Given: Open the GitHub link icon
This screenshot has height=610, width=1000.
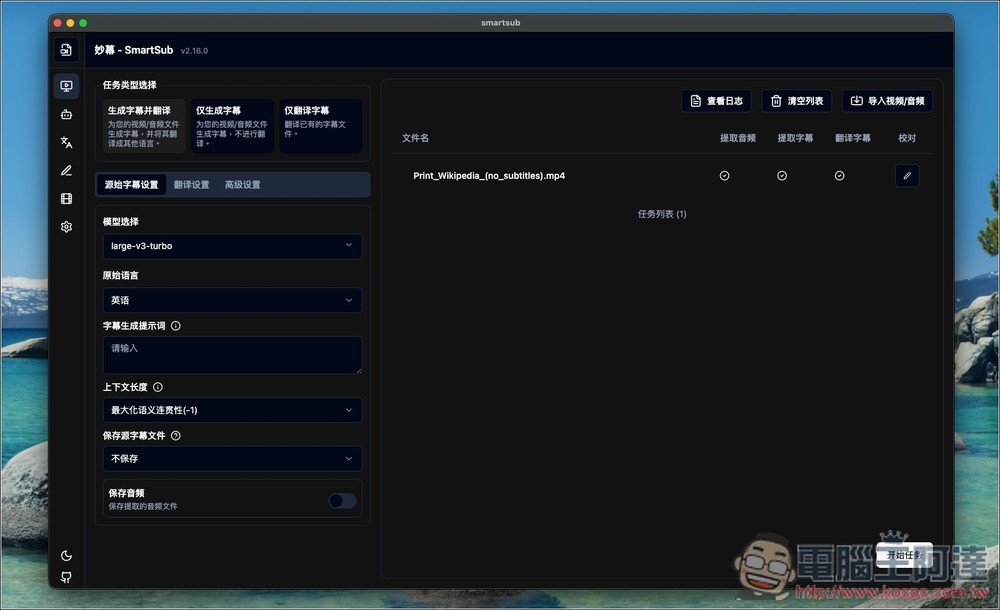Looking at the screenshot, I should click(x=66, y=577).
